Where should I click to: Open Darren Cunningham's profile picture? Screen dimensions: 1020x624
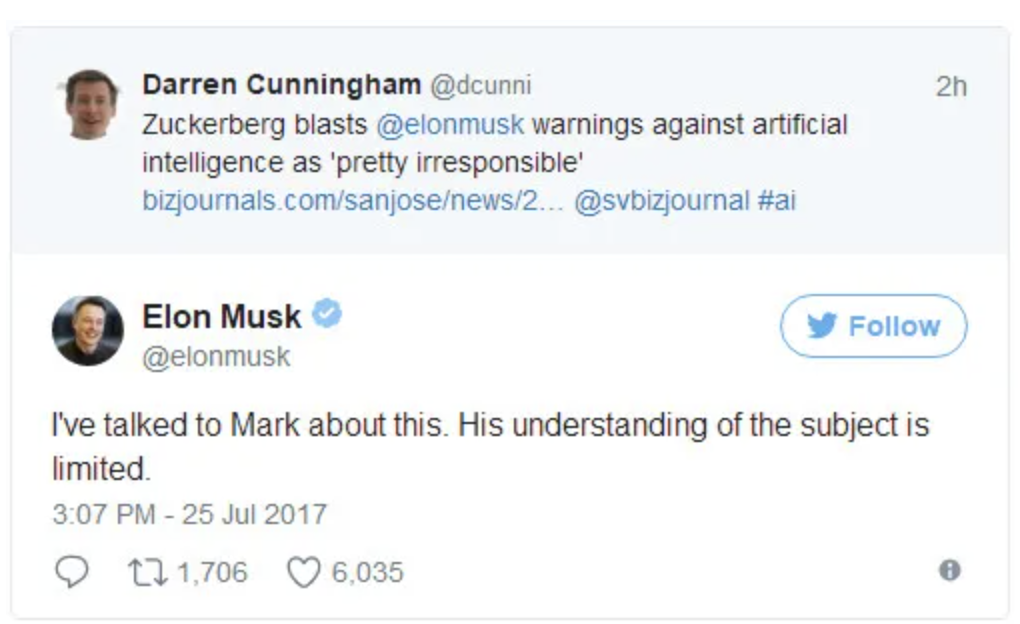91,104
